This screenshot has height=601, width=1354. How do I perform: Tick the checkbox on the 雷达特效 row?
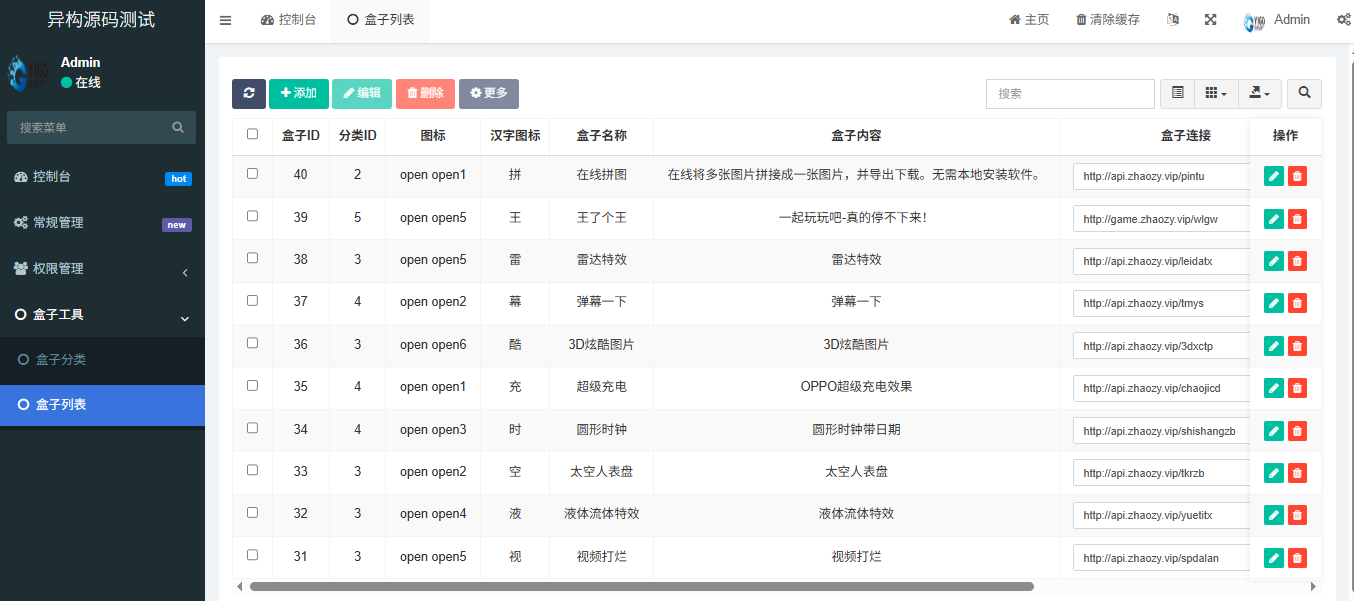252,260
